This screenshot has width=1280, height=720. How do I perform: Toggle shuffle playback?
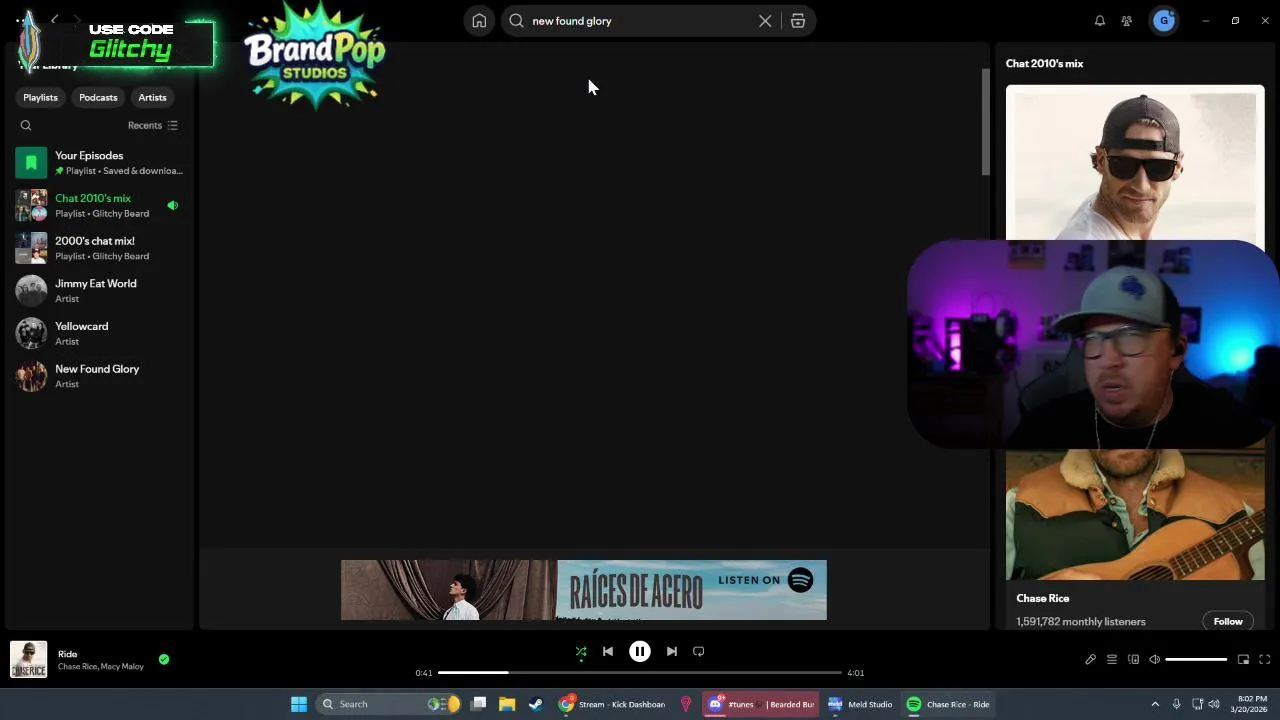click(581, 652)
